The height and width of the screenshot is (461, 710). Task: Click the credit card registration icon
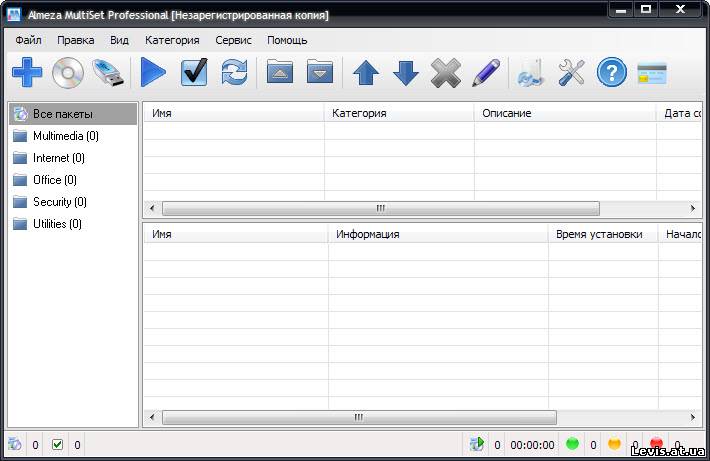[652, 73]
